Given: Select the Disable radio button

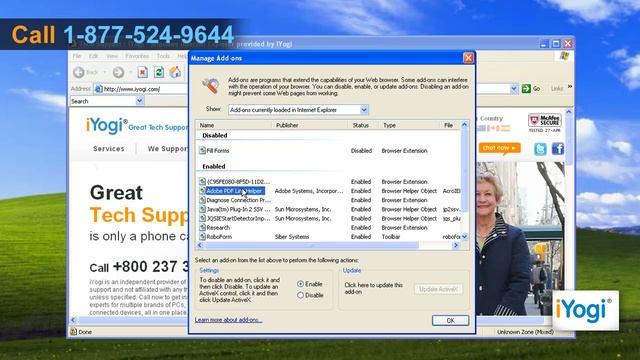Looking at the screenshot, I should click(300, 295).
